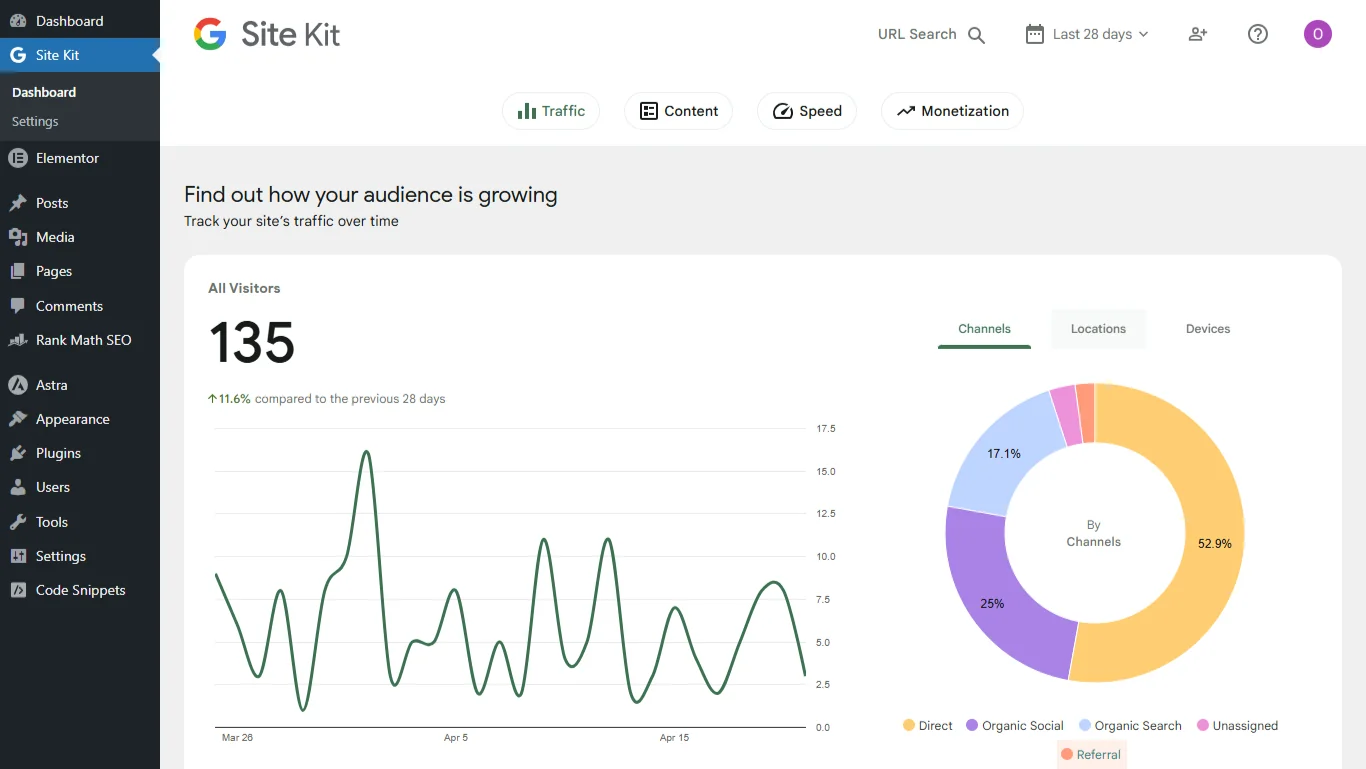Click the Site Kit Google icon in sidebar

[18, 55]
